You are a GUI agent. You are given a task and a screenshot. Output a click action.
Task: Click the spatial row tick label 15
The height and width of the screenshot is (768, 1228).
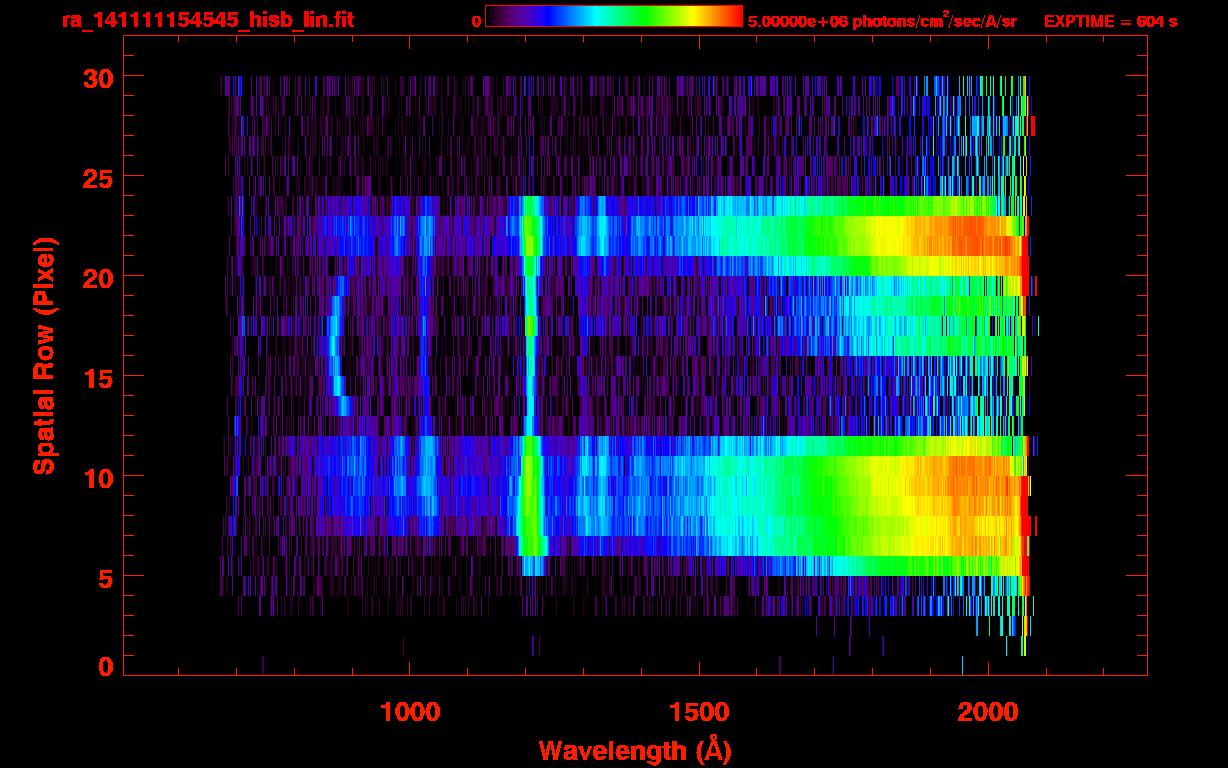click(98, 377)
